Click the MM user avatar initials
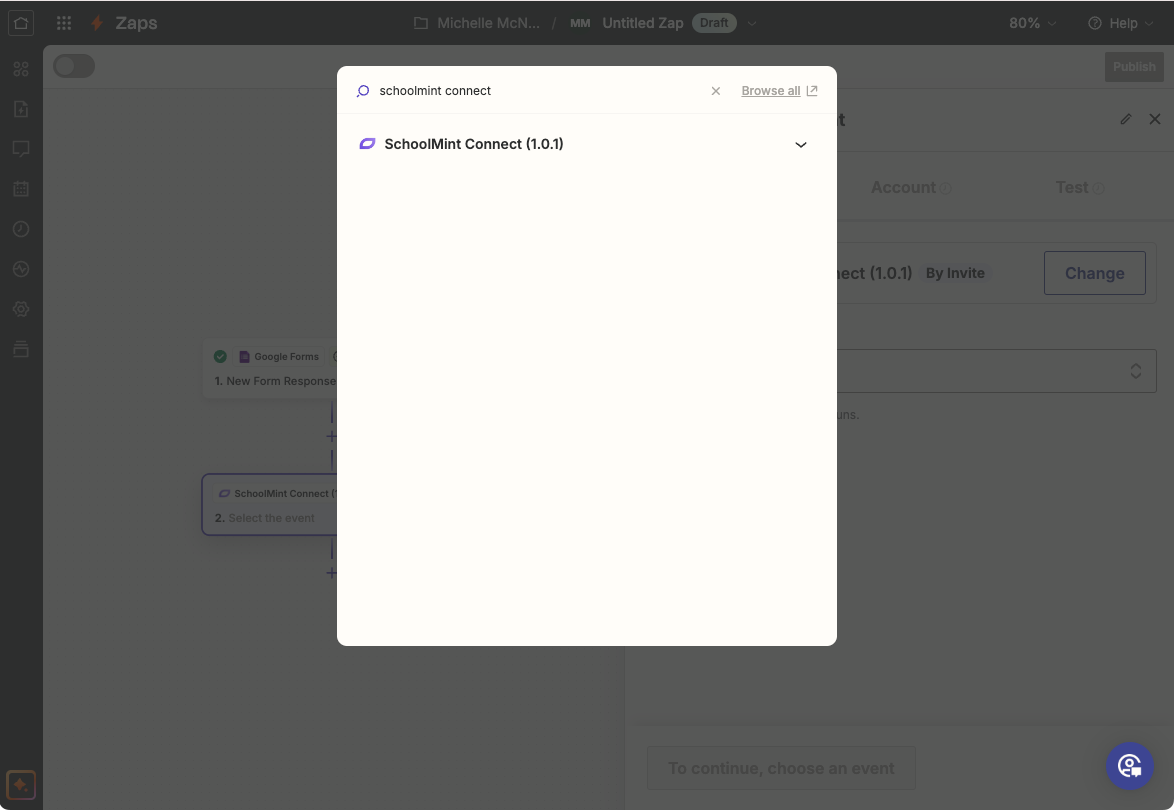This screenshot has height=810, width=1174. click(580, 23)
